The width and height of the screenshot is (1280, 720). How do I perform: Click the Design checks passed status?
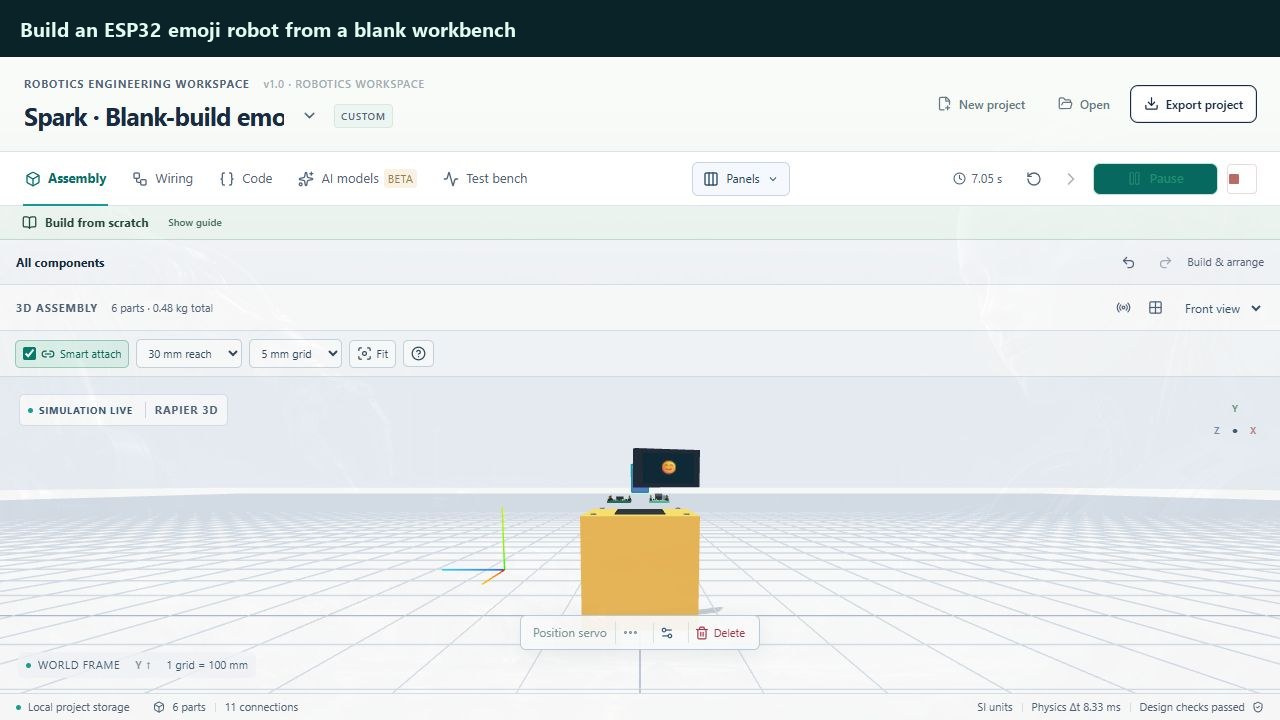tap(1201, 707)
